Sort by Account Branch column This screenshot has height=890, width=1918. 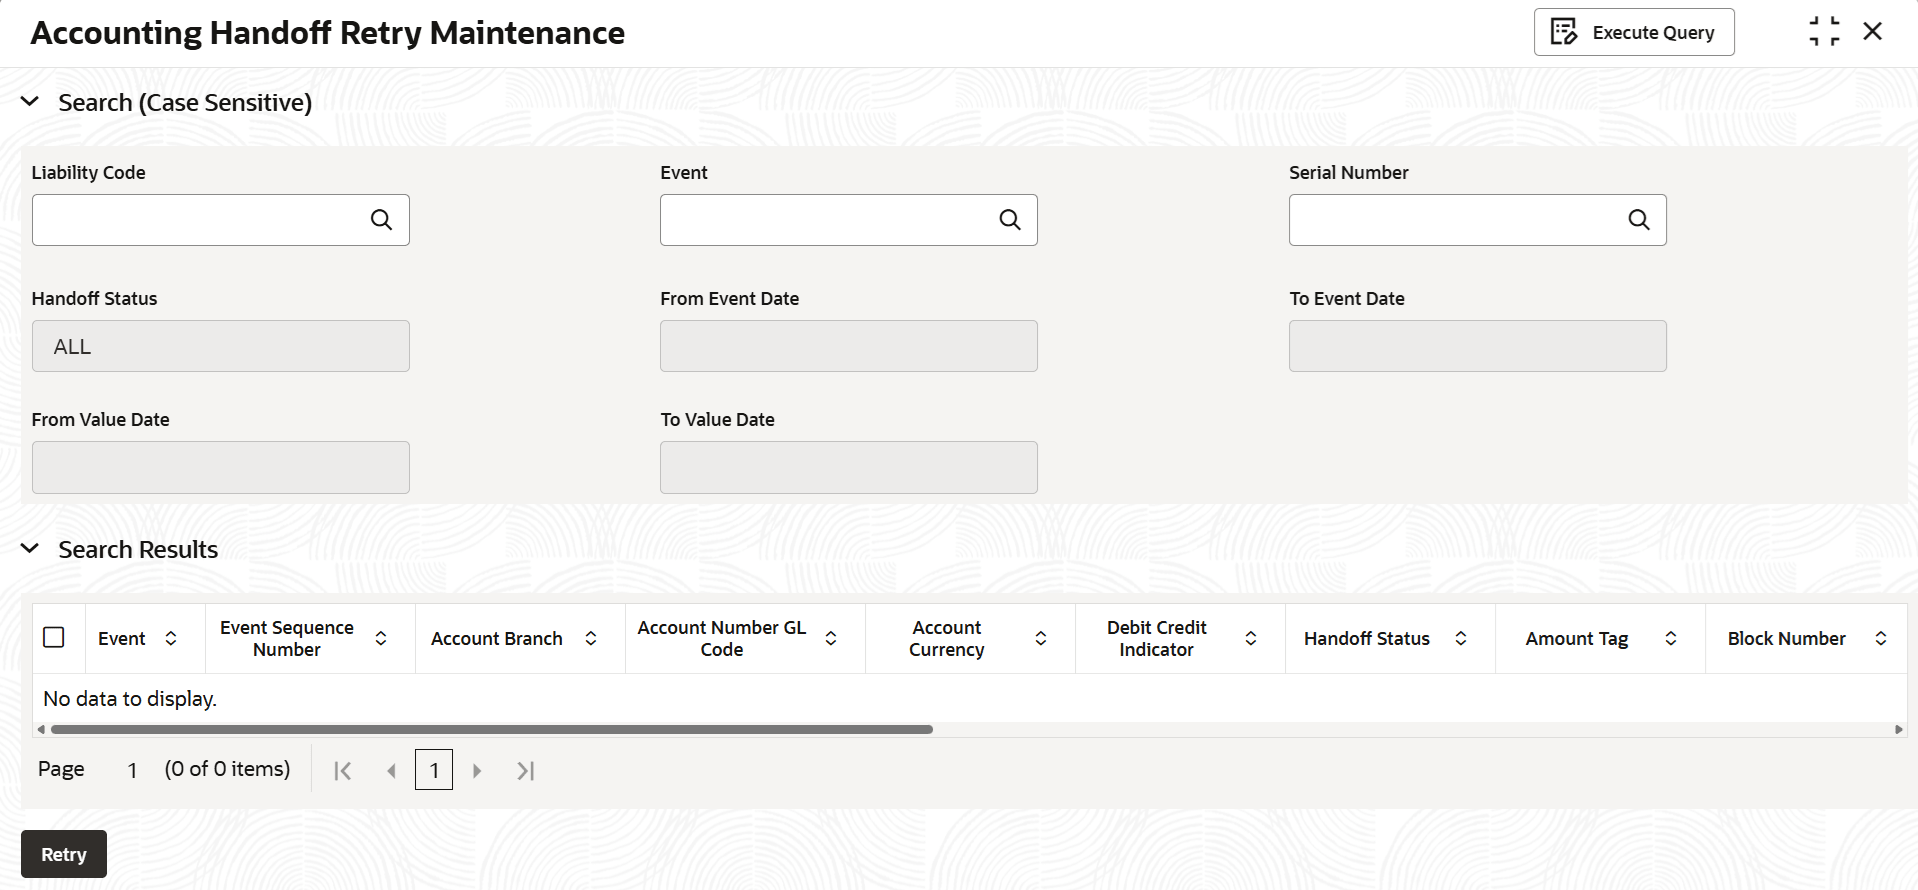[591, 638]
